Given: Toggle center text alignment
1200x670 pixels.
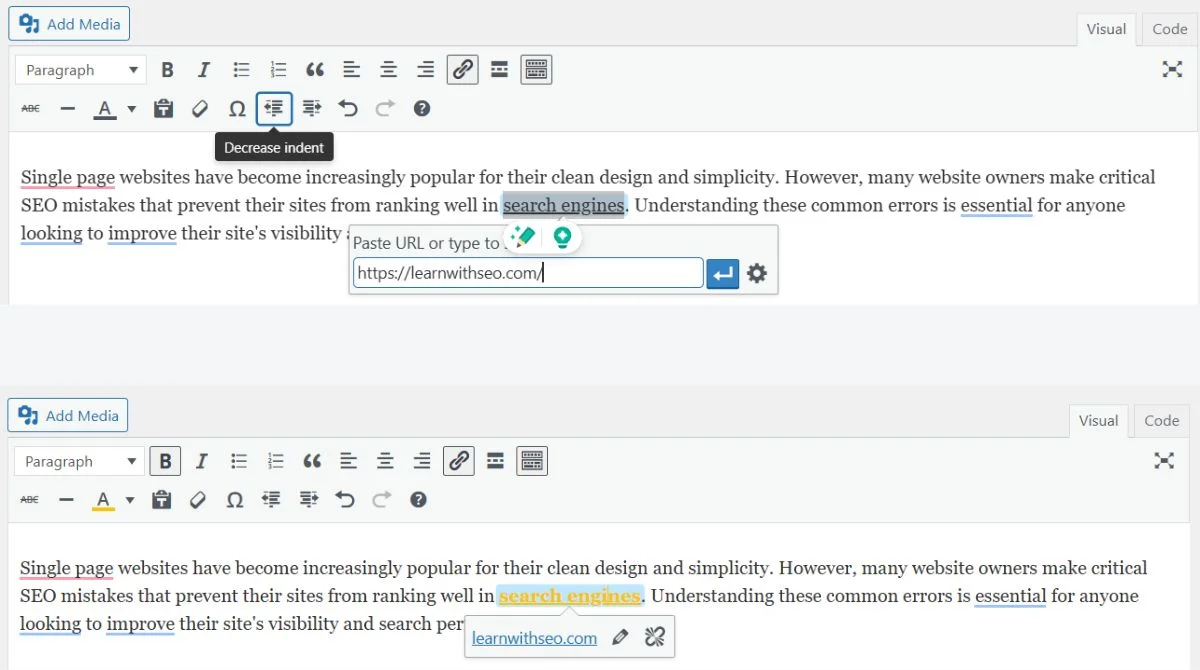Looking at the screenshot, I should [x=388, y=69].
